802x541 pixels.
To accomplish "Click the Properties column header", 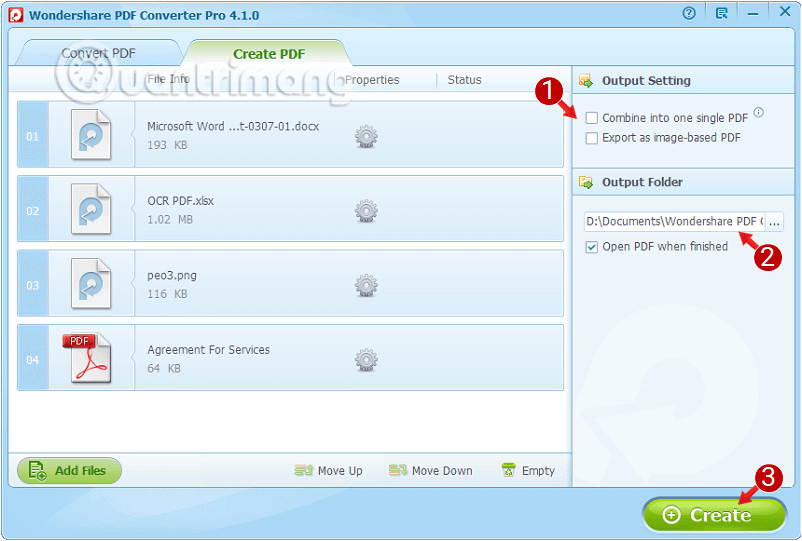I will [372, 80].
